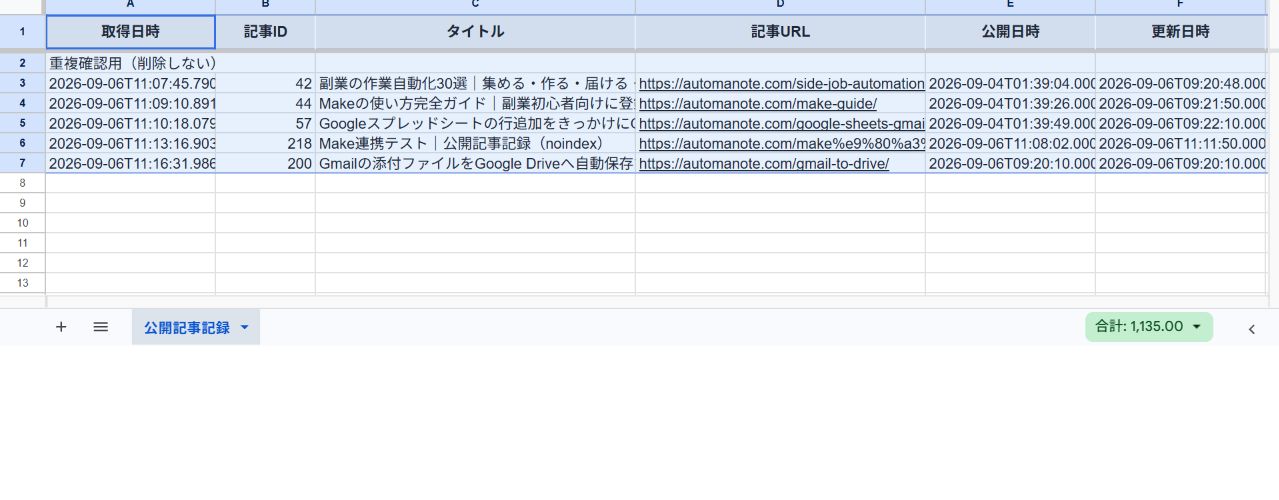The height and width of the screenshot is (500, 1279).
Task: Select cell with article ID 218
Action: tap(265, 144)
